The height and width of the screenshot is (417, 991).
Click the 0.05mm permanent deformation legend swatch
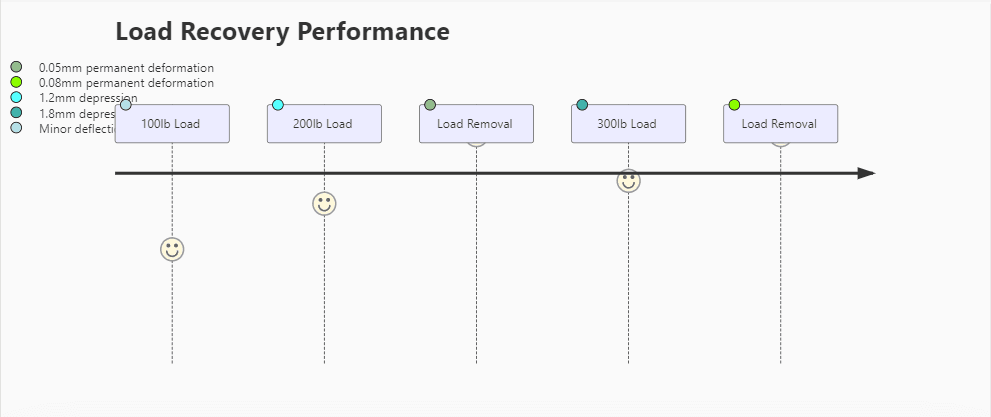coord(16,67)
